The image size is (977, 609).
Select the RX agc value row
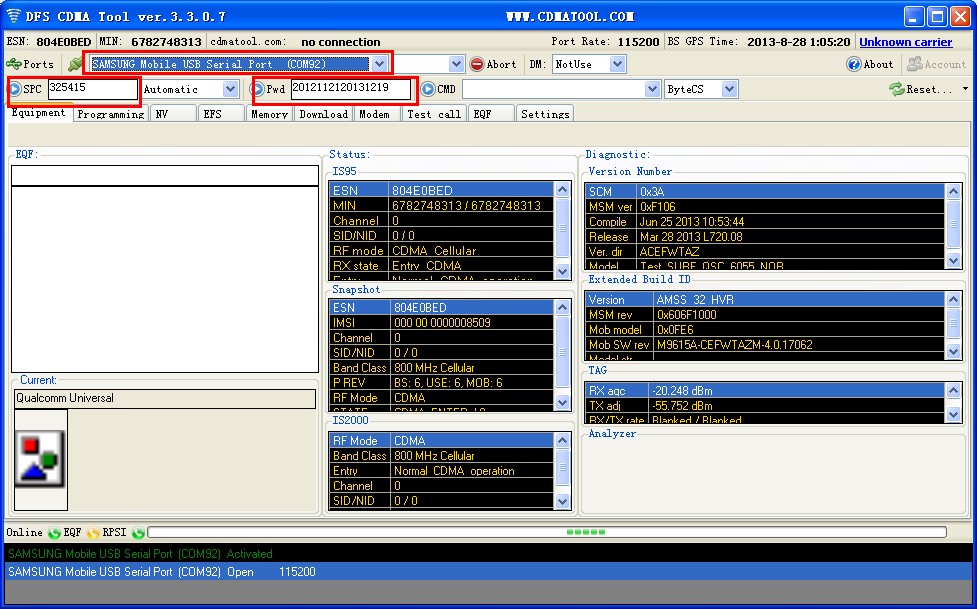(x=765, y=391)
